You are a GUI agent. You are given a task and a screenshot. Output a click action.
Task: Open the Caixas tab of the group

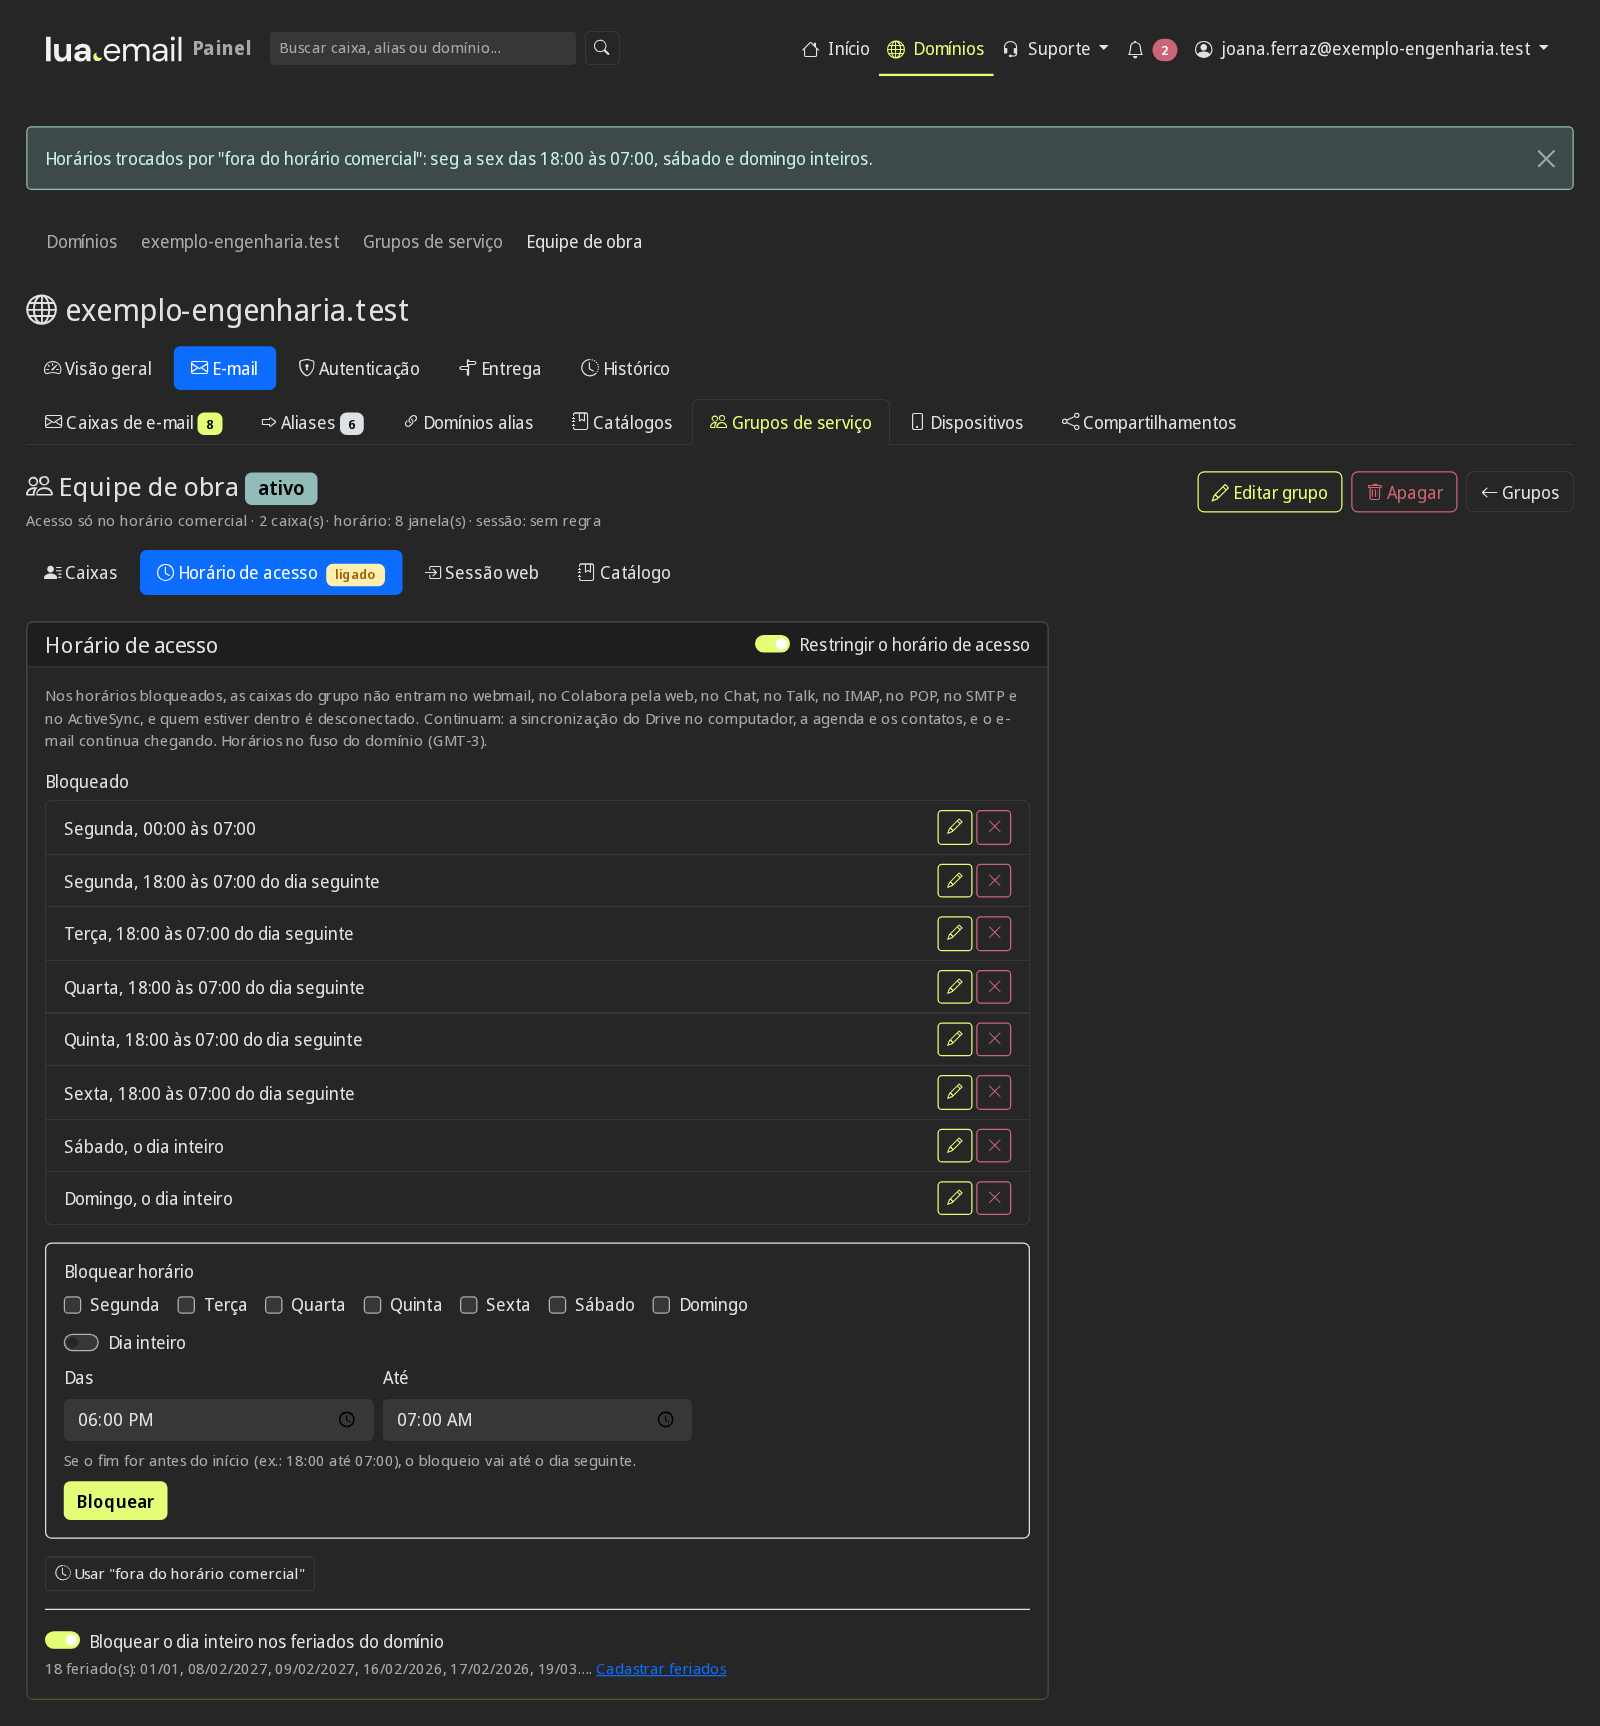pos(81,573)
